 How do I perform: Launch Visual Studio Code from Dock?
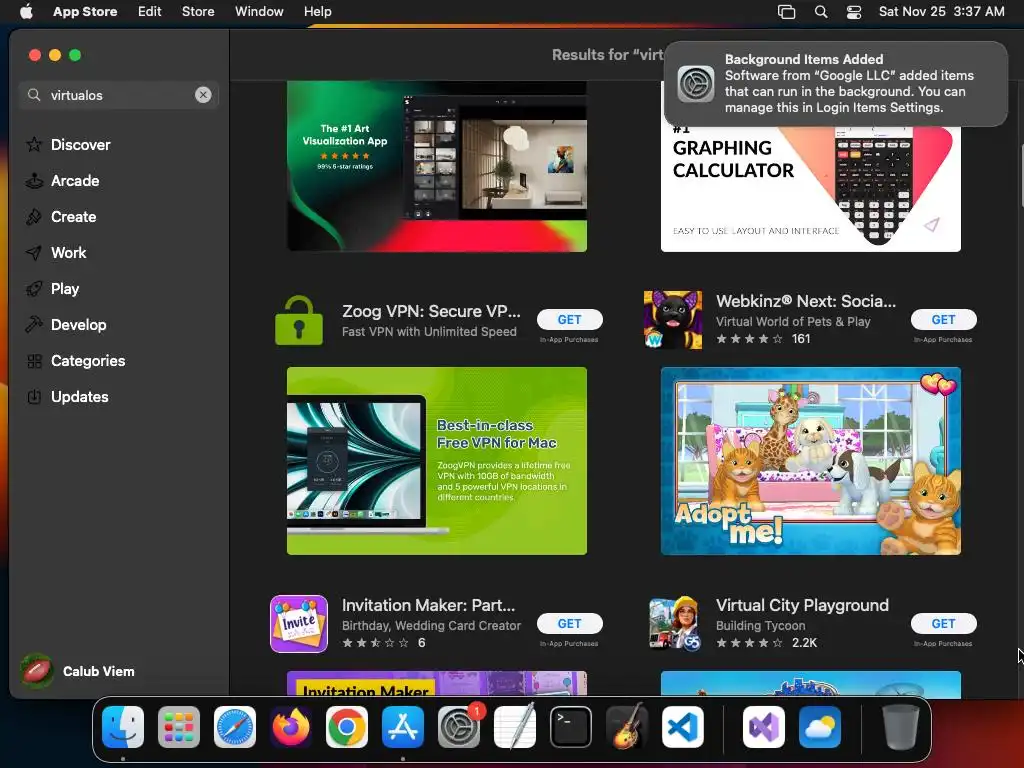[x=682, y=727]
